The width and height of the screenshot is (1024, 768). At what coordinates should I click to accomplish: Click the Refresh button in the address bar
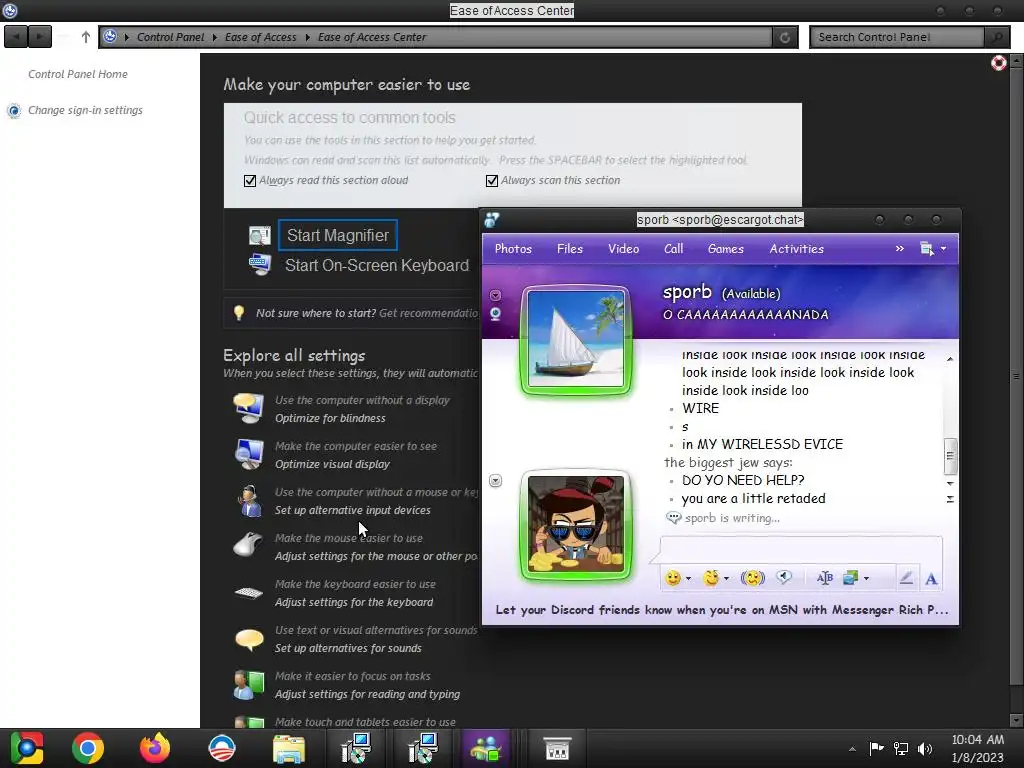pos(785,37)
